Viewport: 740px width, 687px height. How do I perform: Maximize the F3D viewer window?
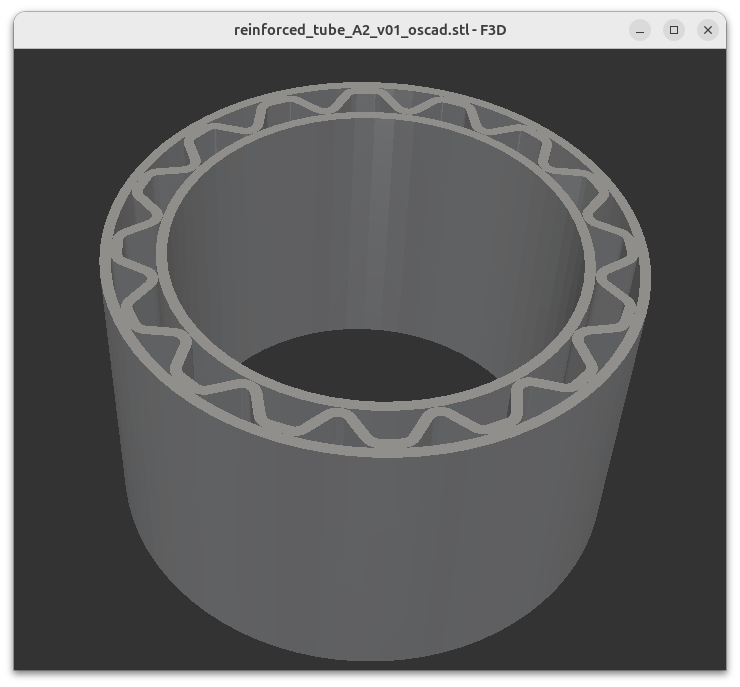tap(674, 30)
